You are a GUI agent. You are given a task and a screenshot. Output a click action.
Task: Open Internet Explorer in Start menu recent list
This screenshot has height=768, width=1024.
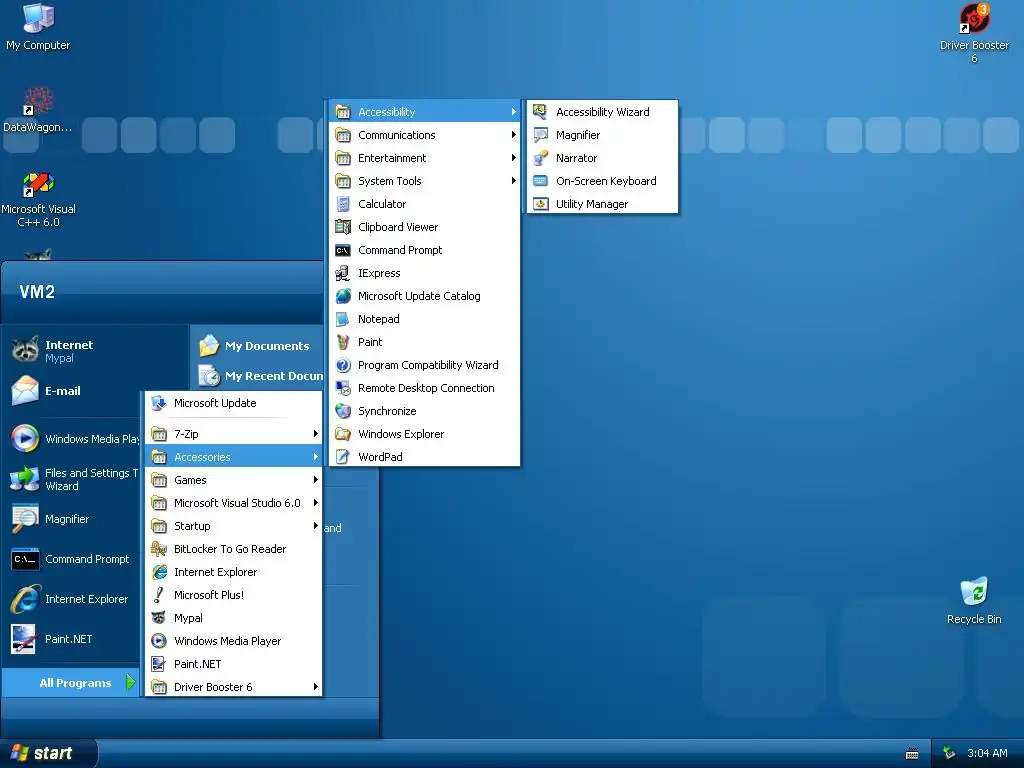[x=73, y=599]
